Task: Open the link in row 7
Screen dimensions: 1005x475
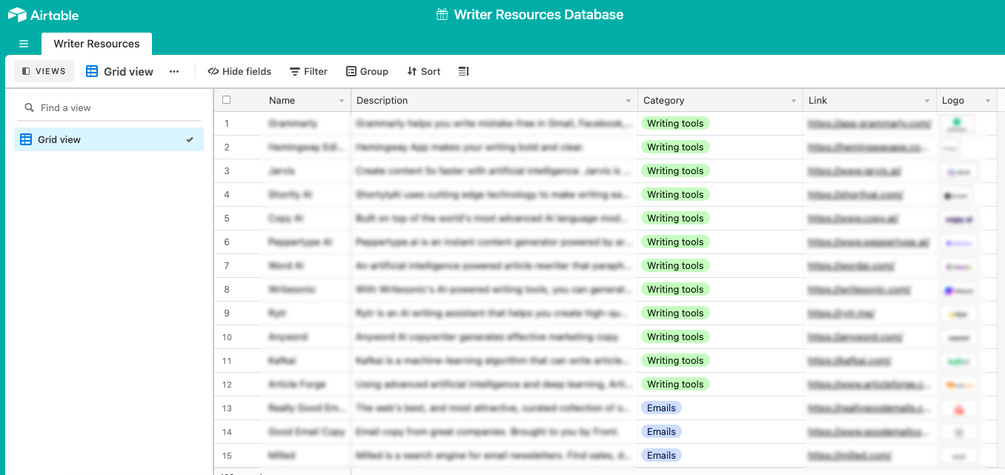Action: pyautogui.click(x=851, y=265)
